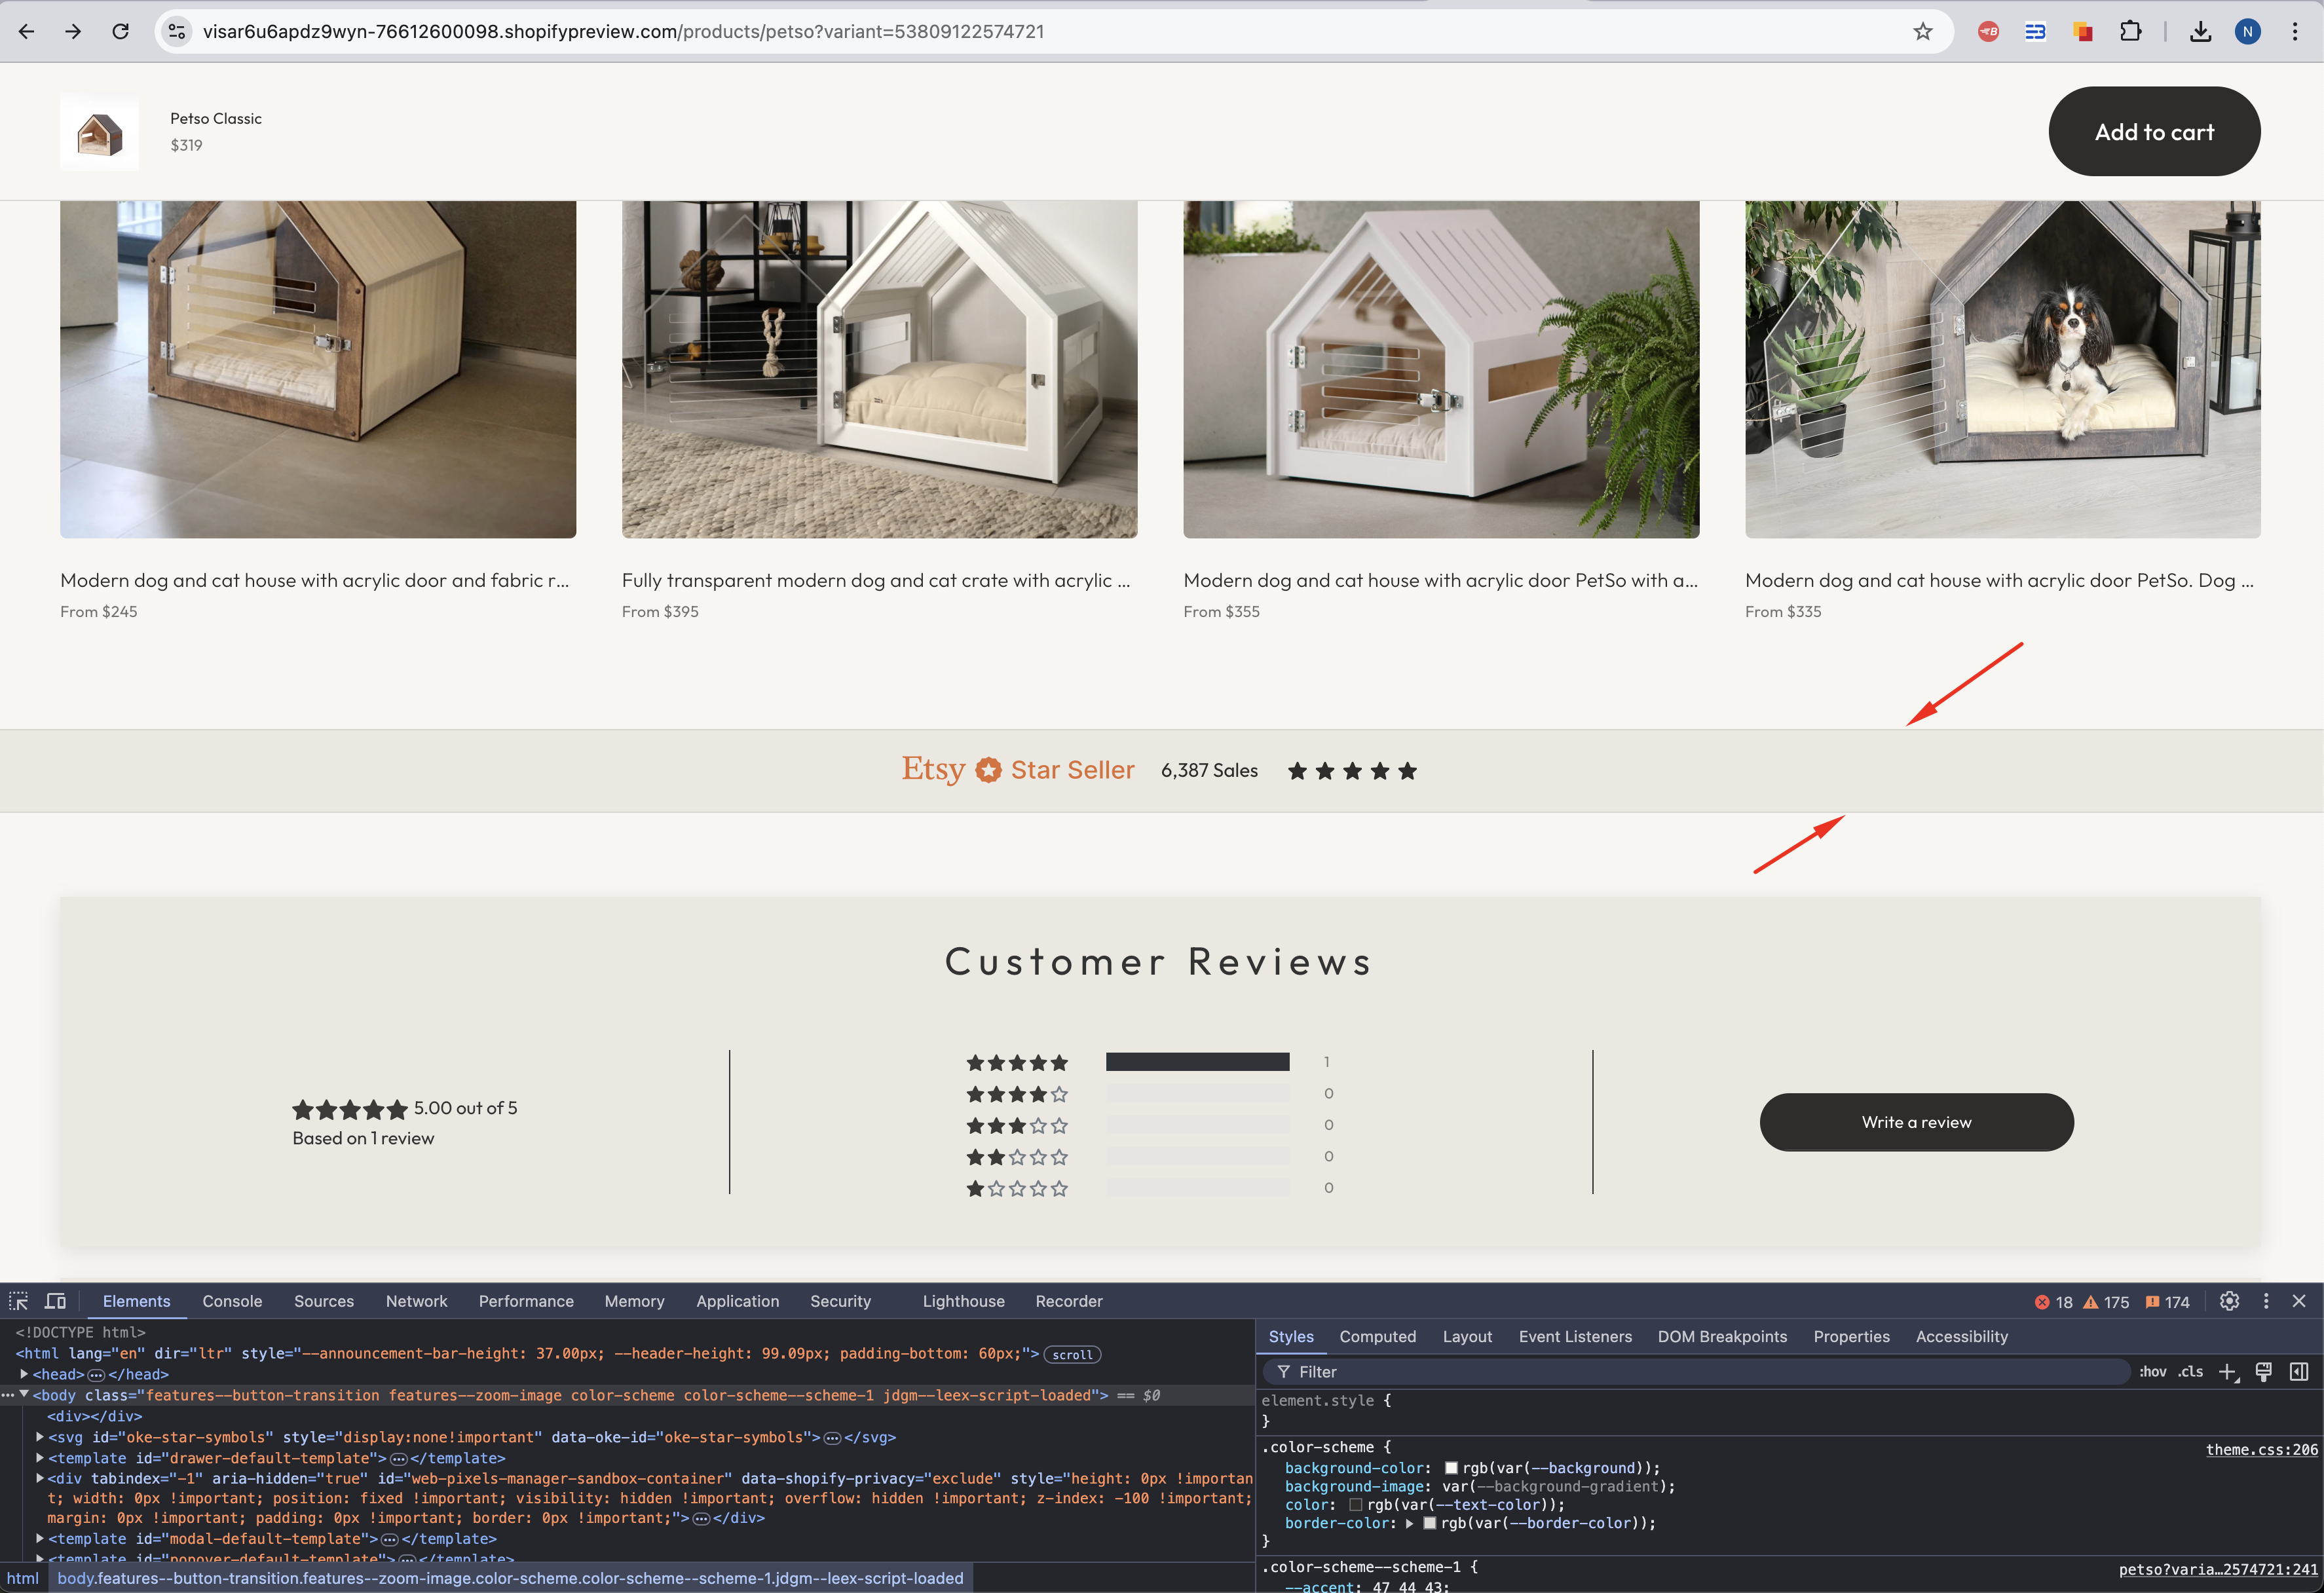
Task: Switch to the Console tab
Action: click(232, 1301)
